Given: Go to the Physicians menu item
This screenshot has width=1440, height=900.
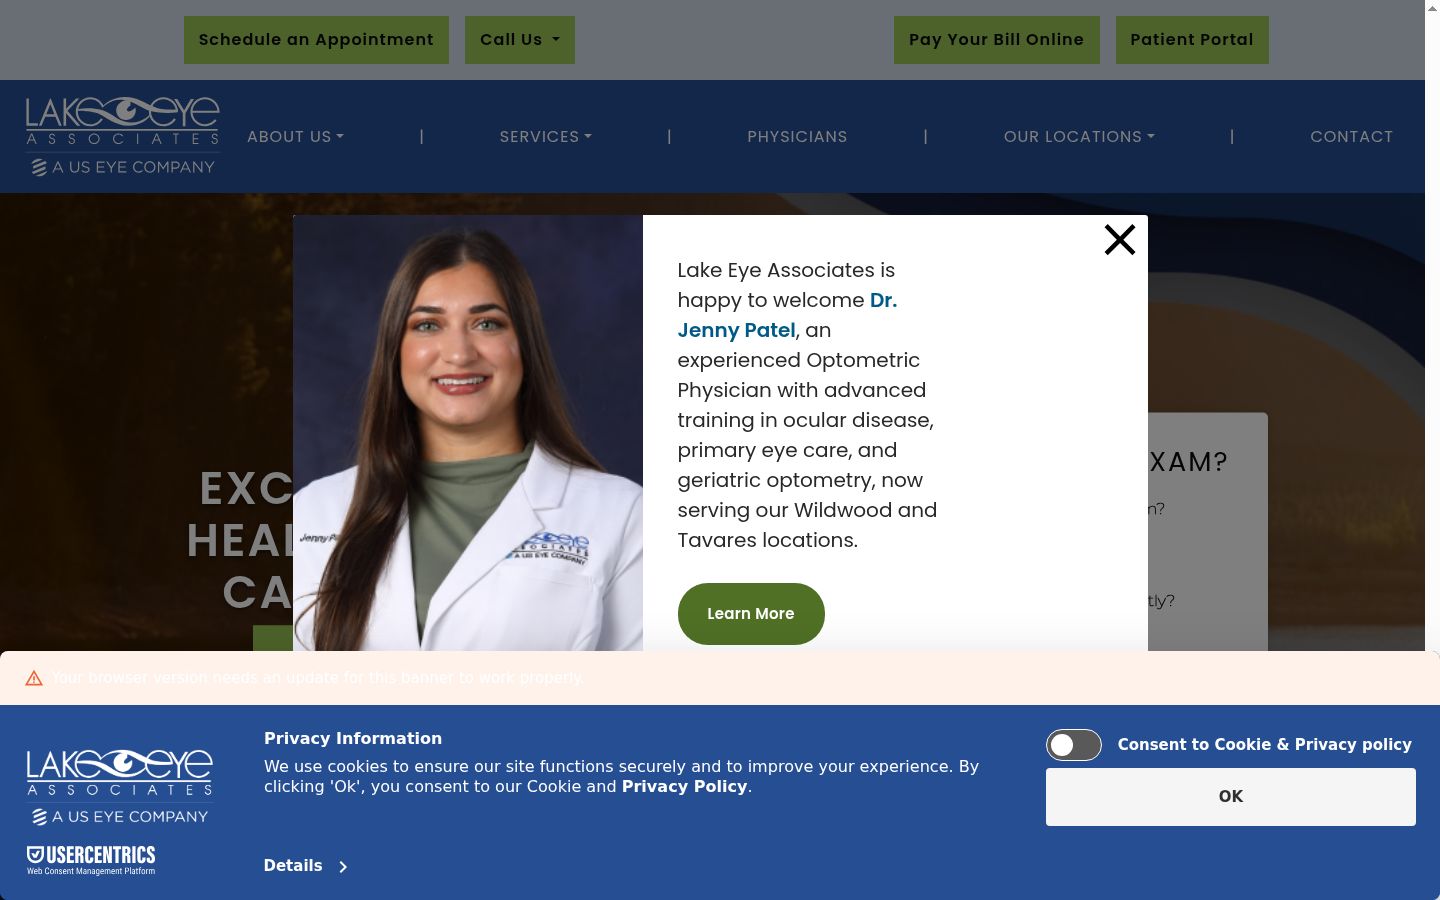Looking at the screenshot, I should coord(797,137).
